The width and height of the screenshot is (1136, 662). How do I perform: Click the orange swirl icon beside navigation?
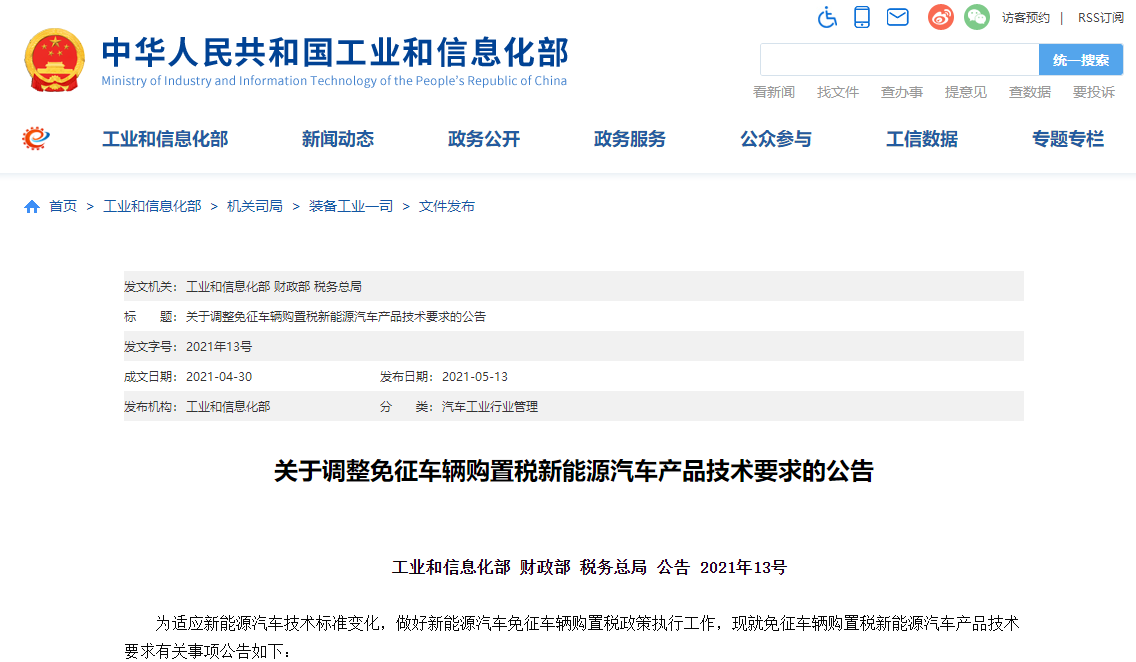tap(36, 138)
